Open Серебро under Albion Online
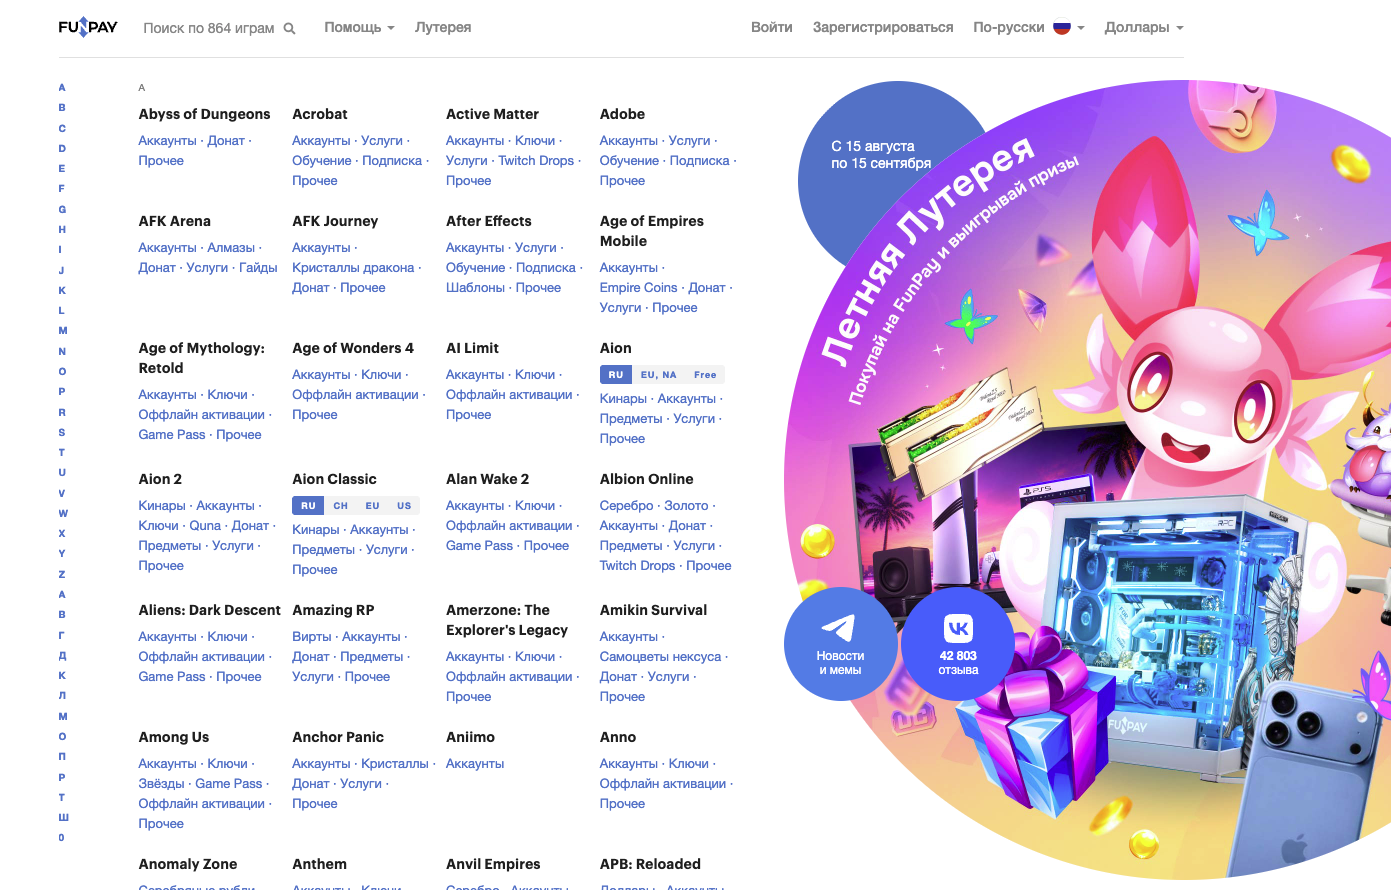1391x890 pixels. [626, 506]
